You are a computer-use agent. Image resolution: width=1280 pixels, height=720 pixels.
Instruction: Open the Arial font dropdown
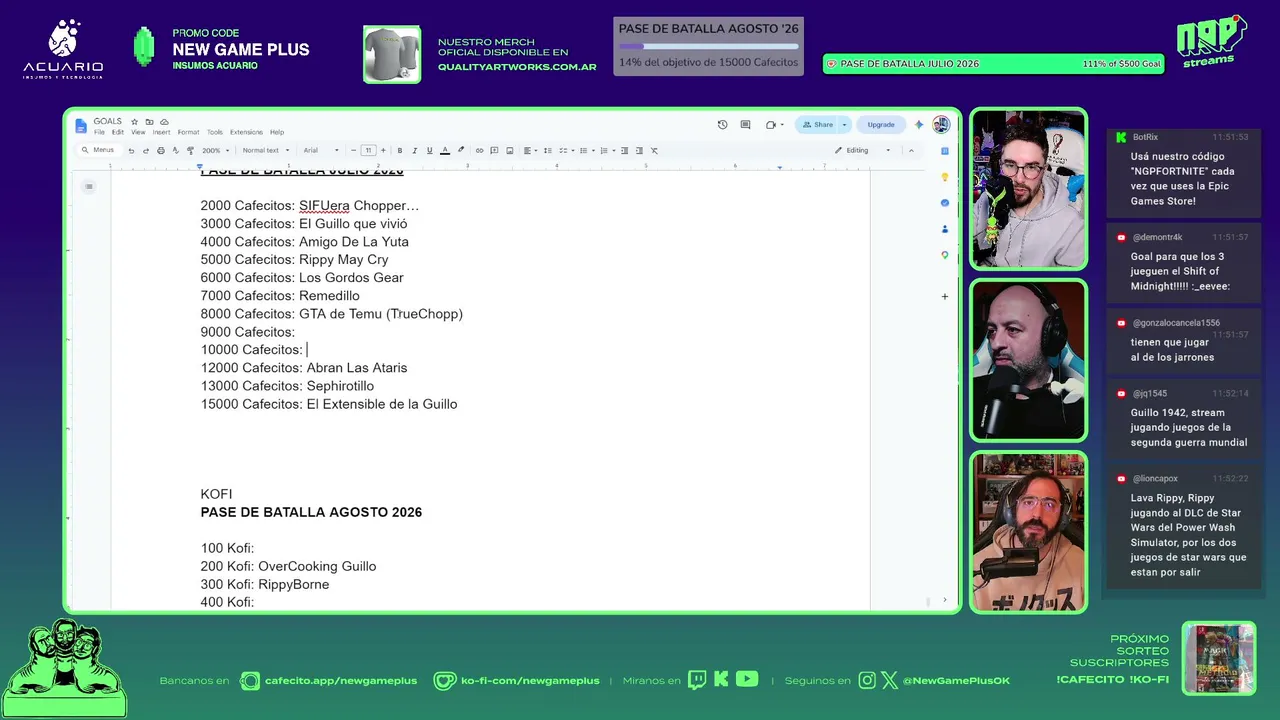tap(322, 151)
